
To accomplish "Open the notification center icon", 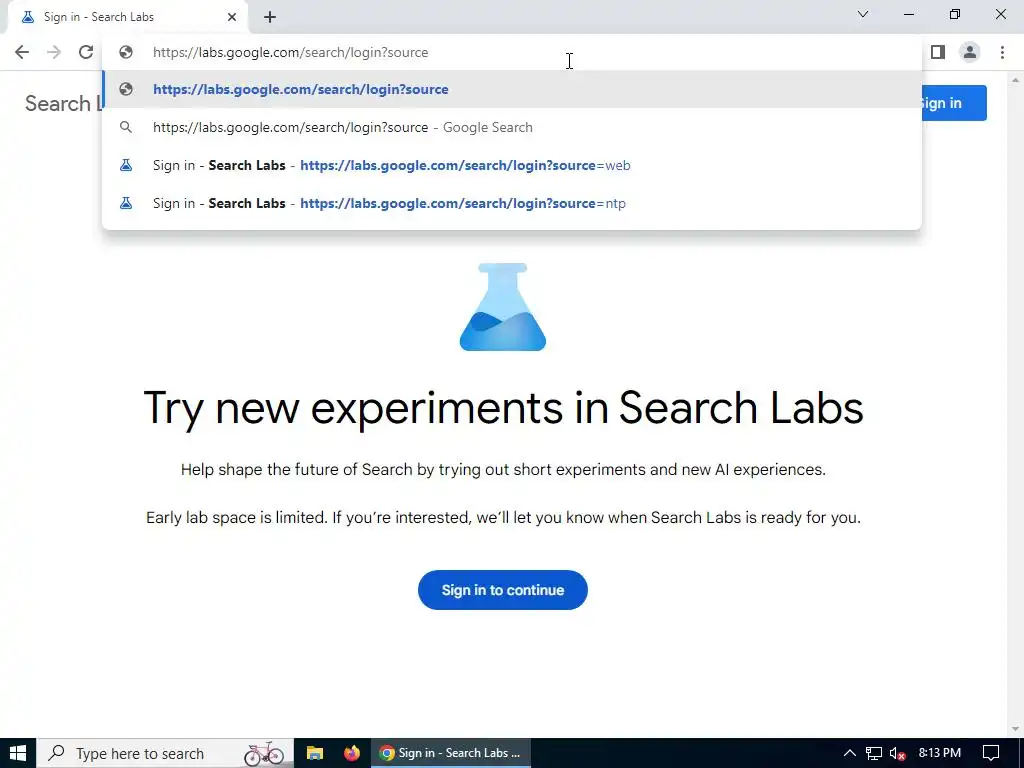I will pyautogui.click(x=991, y=753).
